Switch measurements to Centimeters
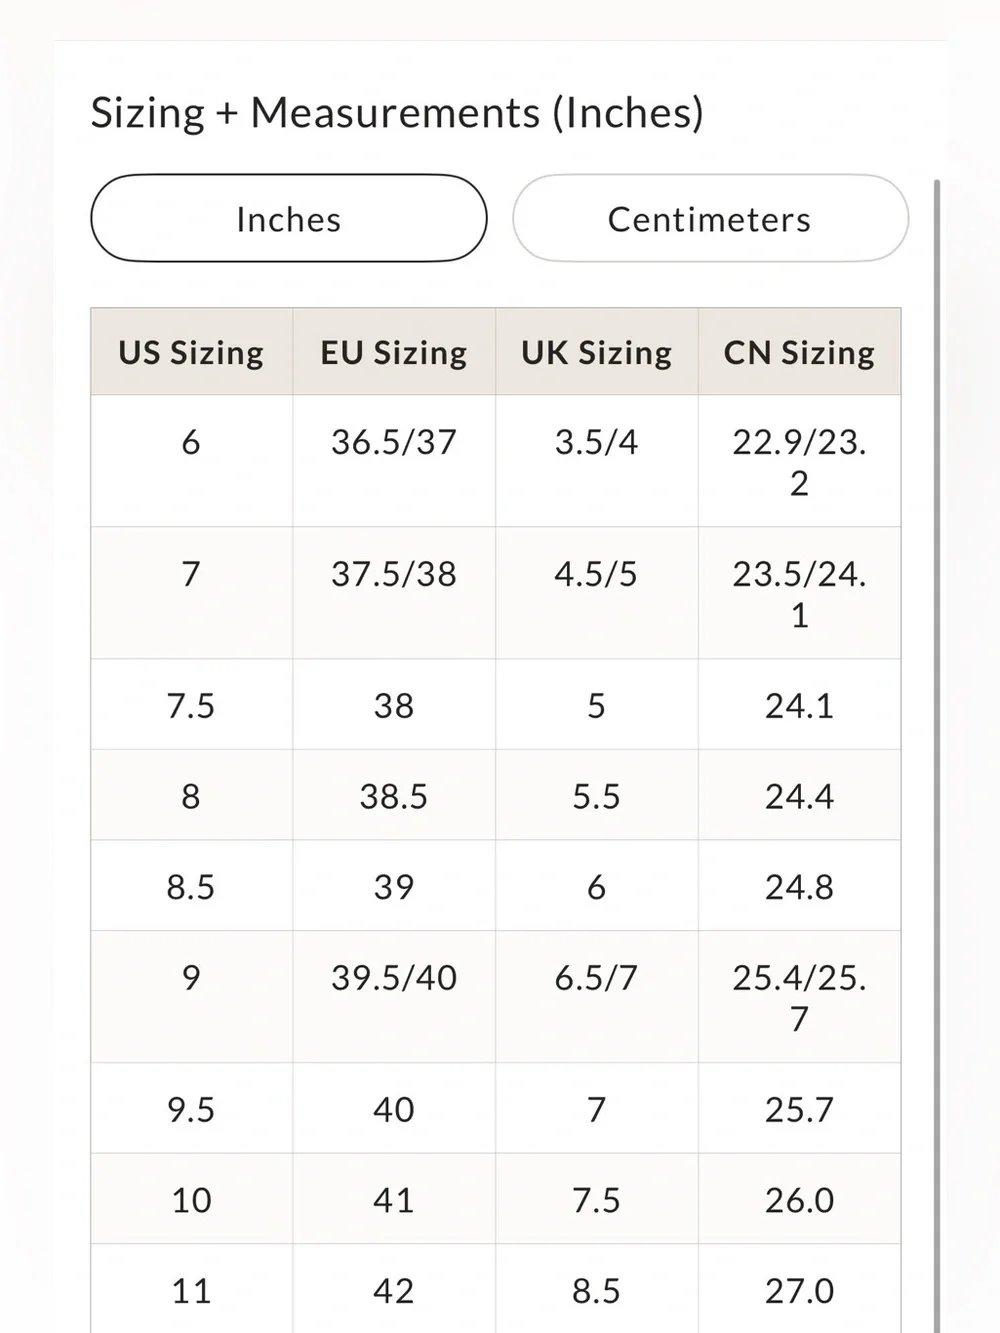The width and height of the screenshot is (1000, 1333). point(710,219)
